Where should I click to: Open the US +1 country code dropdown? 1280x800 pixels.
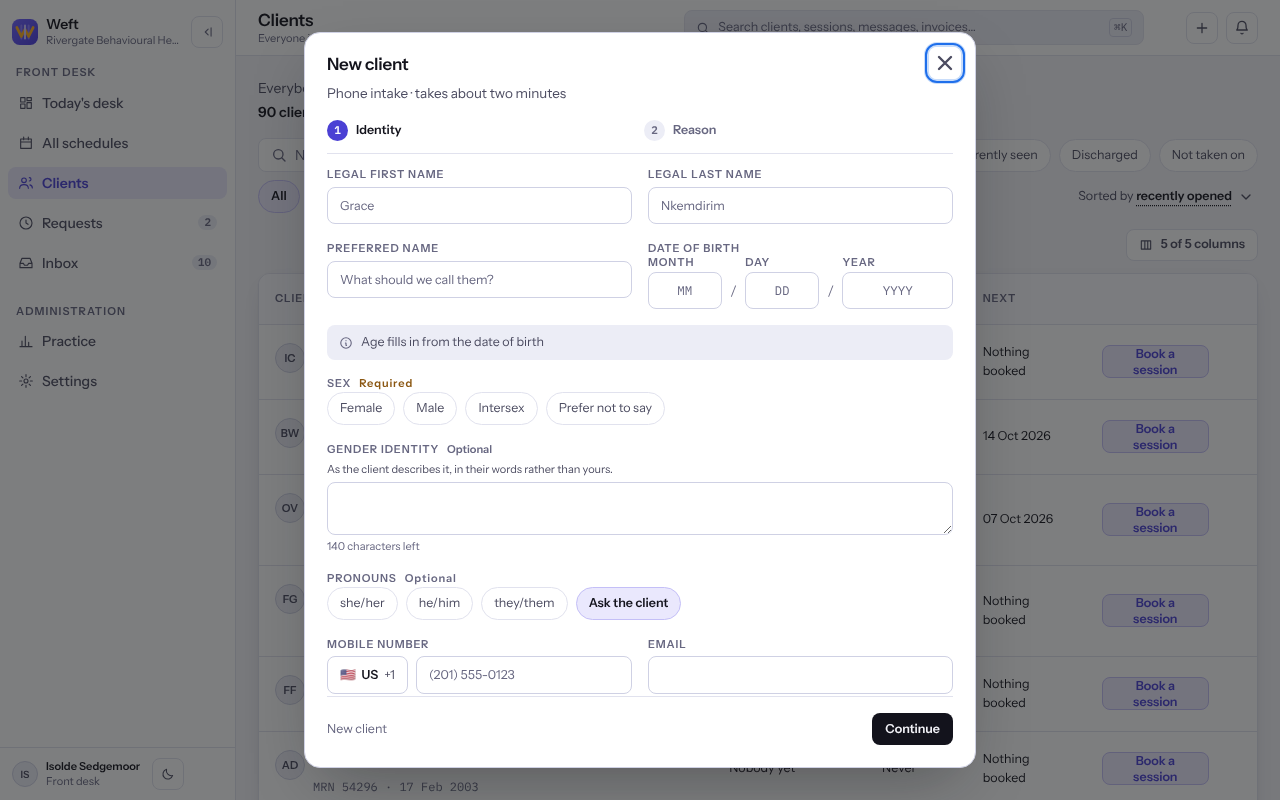point(367,675)
